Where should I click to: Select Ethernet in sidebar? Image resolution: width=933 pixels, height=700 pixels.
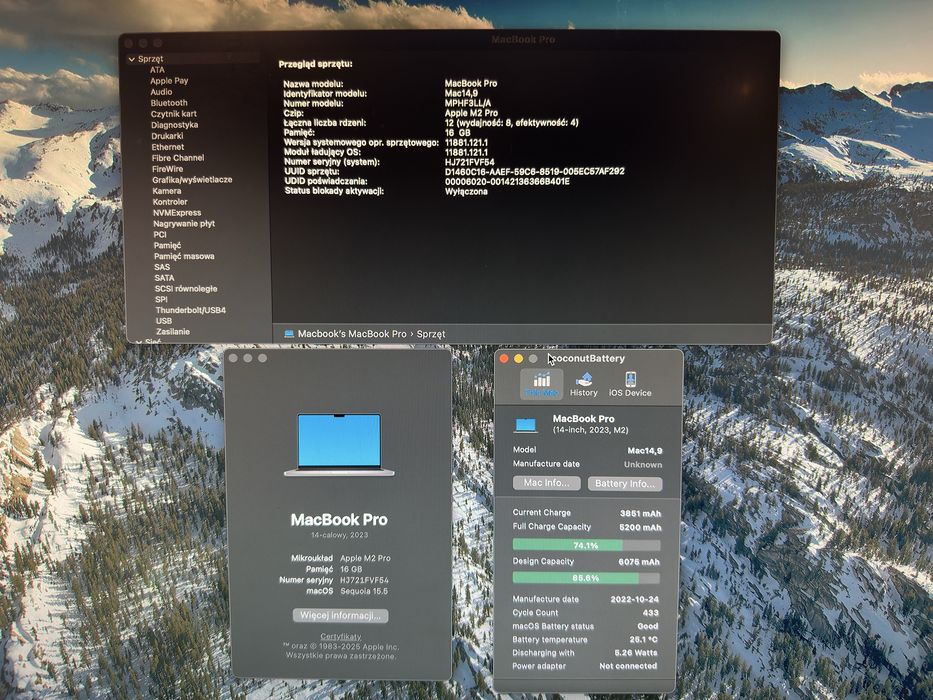(x=168, y=146)
